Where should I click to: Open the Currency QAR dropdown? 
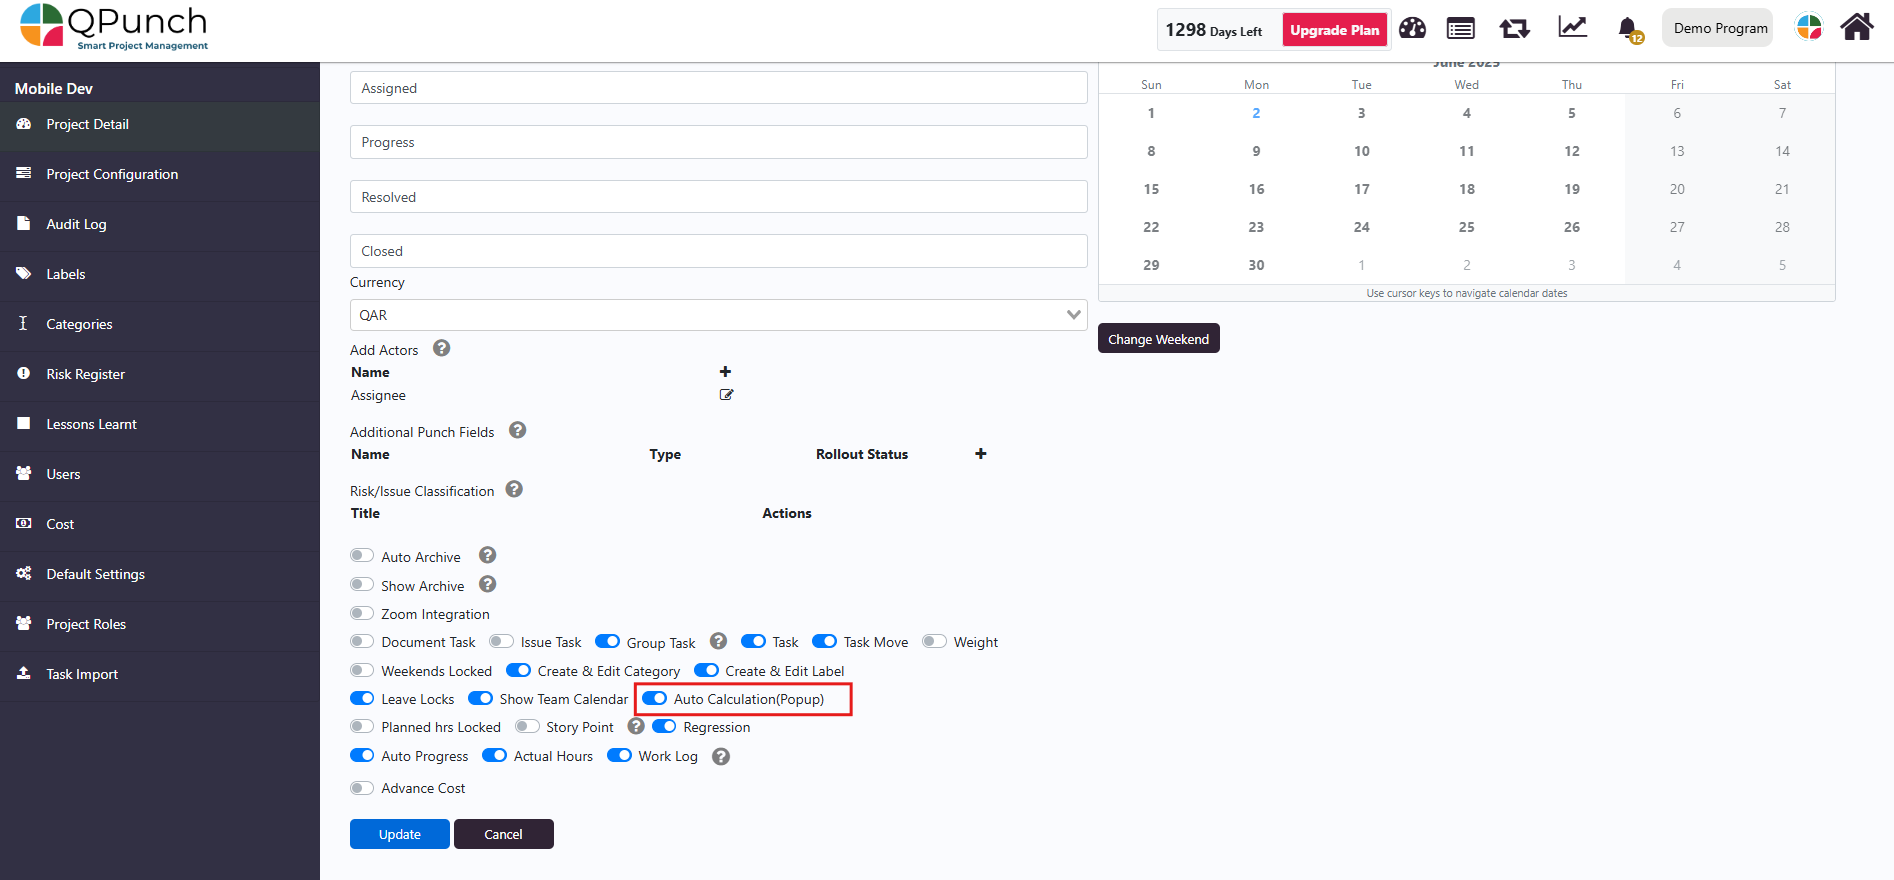point(718,315)
